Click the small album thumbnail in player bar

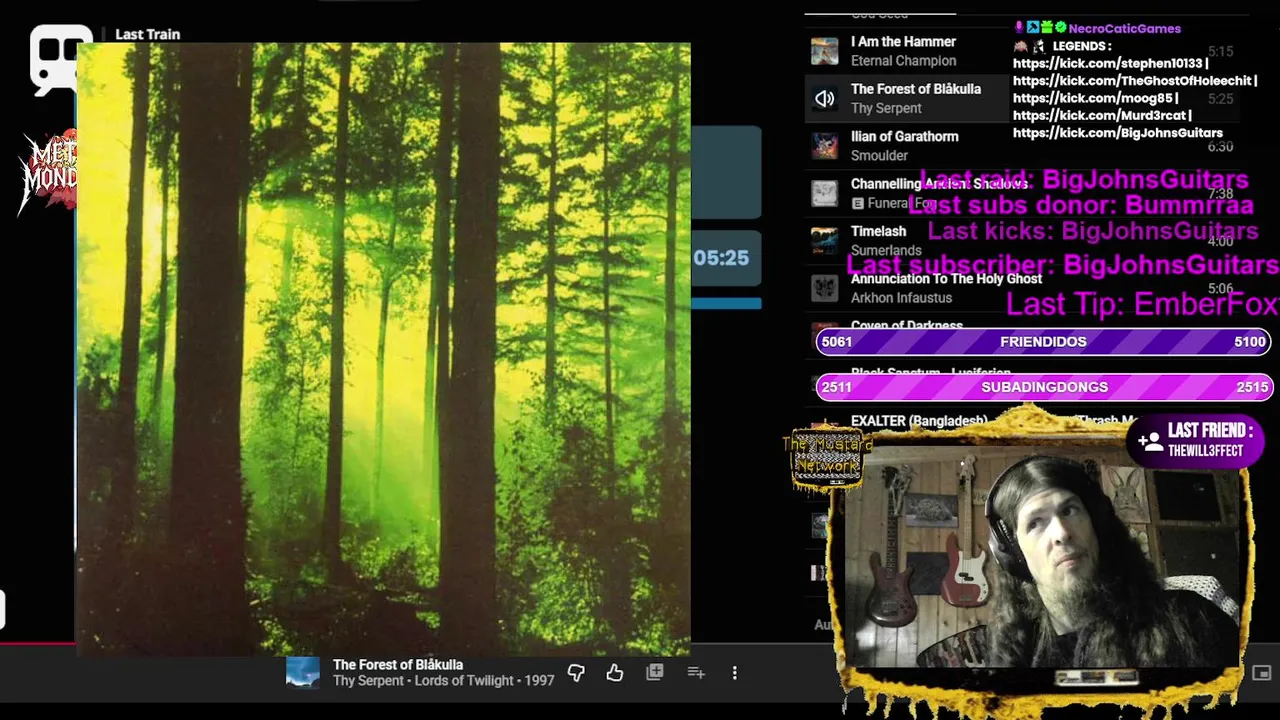click(302, 673)
